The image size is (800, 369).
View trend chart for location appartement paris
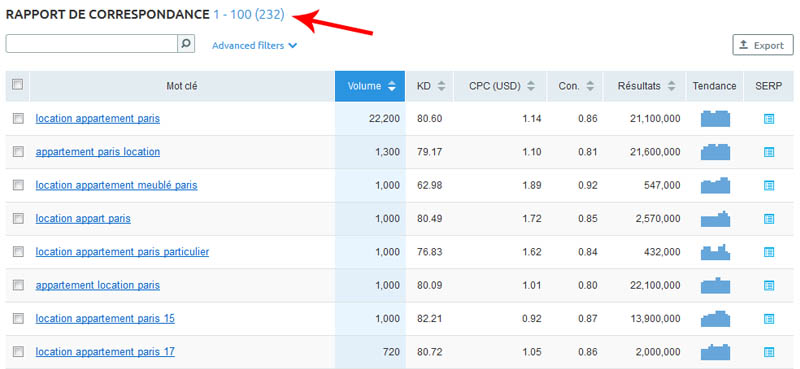click(x=715, y=118)
